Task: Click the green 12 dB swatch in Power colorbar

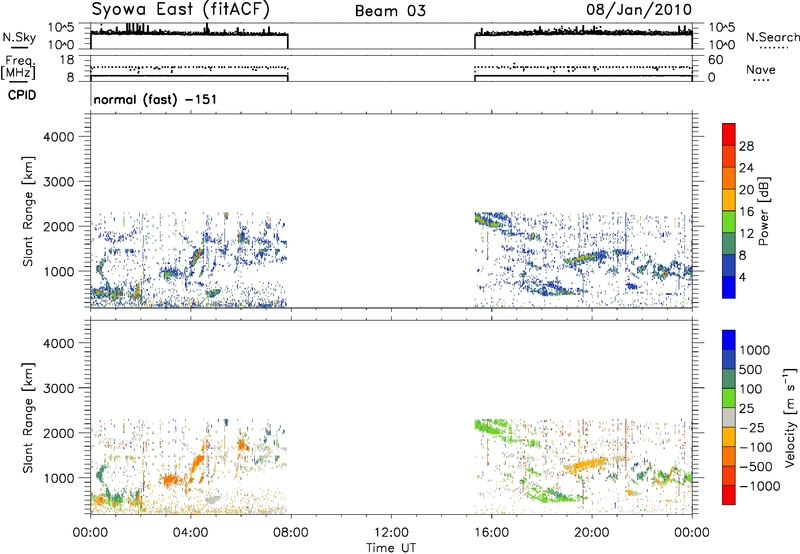Action: [729, 222]
